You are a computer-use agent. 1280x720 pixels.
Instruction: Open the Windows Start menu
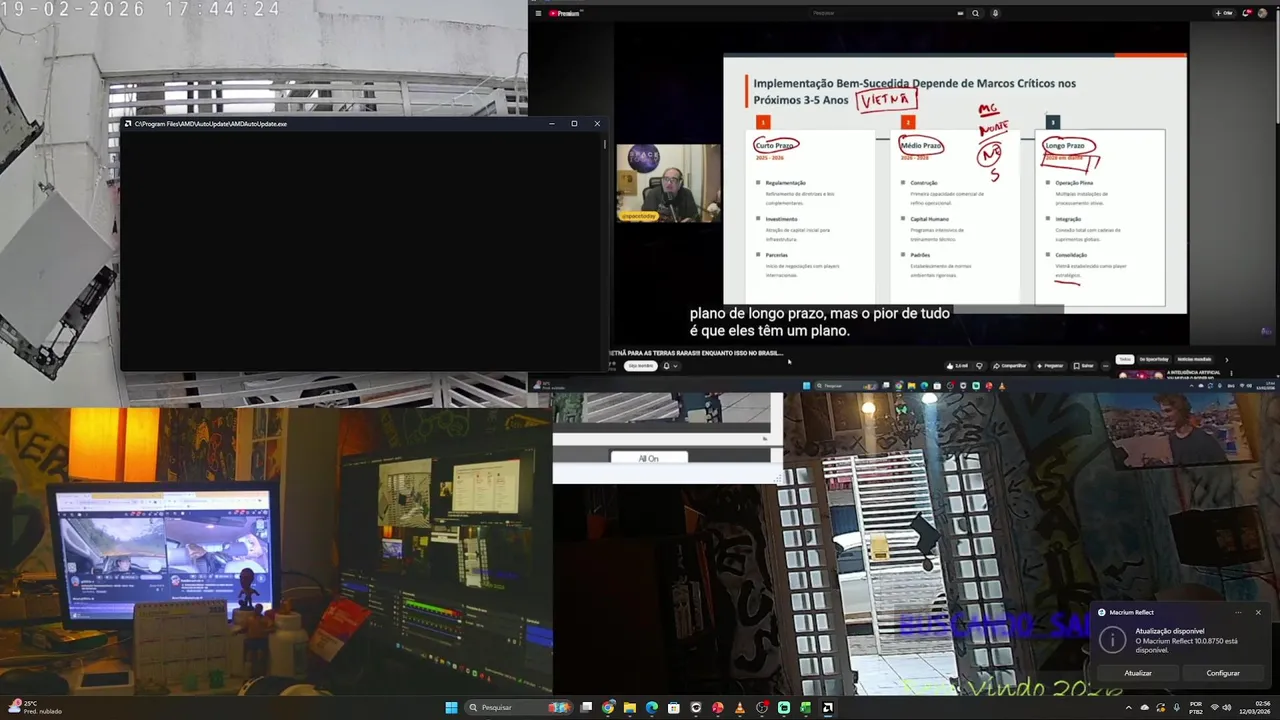click(451, 708)
